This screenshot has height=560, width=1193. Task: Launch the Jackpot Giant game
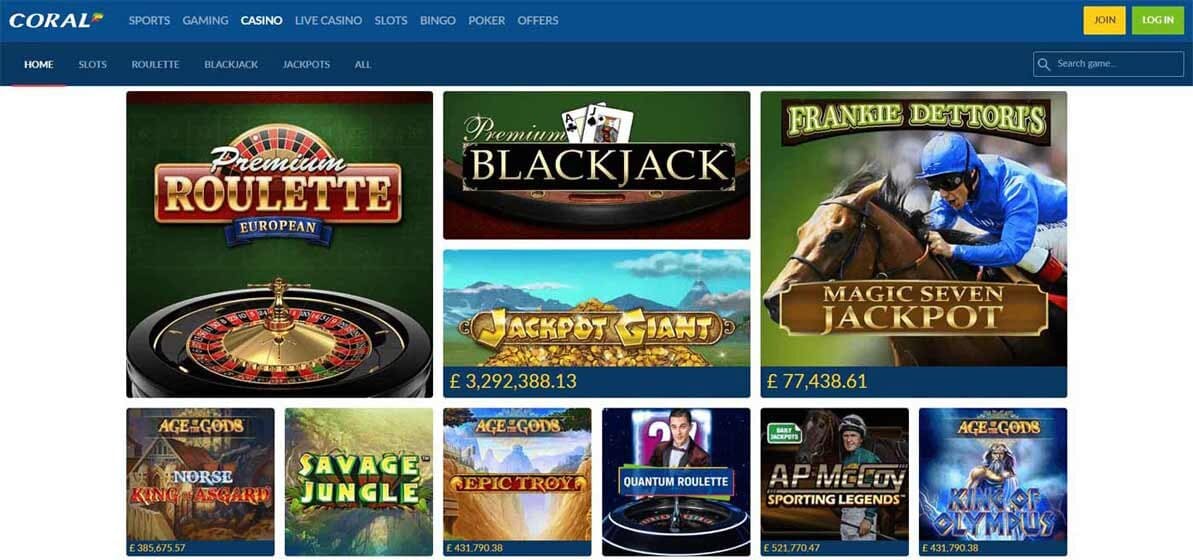(596, 323)
